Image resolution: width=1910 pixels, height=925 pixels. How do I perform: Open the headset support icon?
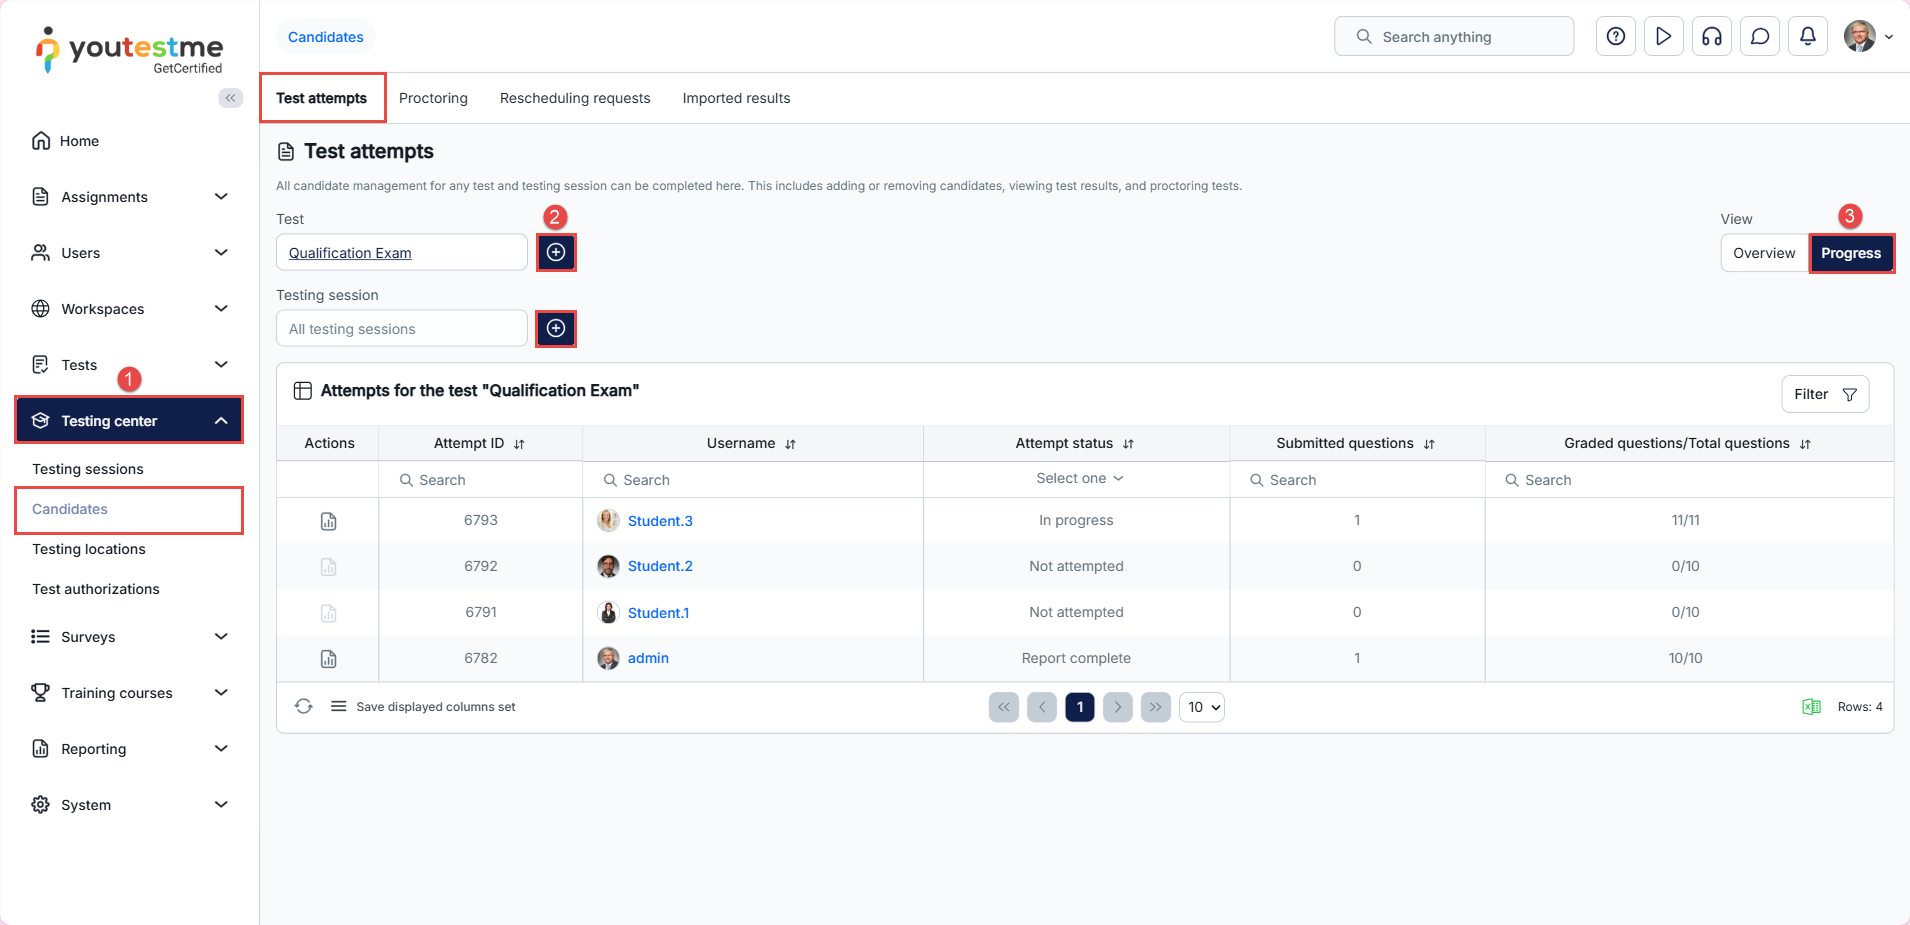pyautogui.click(x=1711, y=37)
